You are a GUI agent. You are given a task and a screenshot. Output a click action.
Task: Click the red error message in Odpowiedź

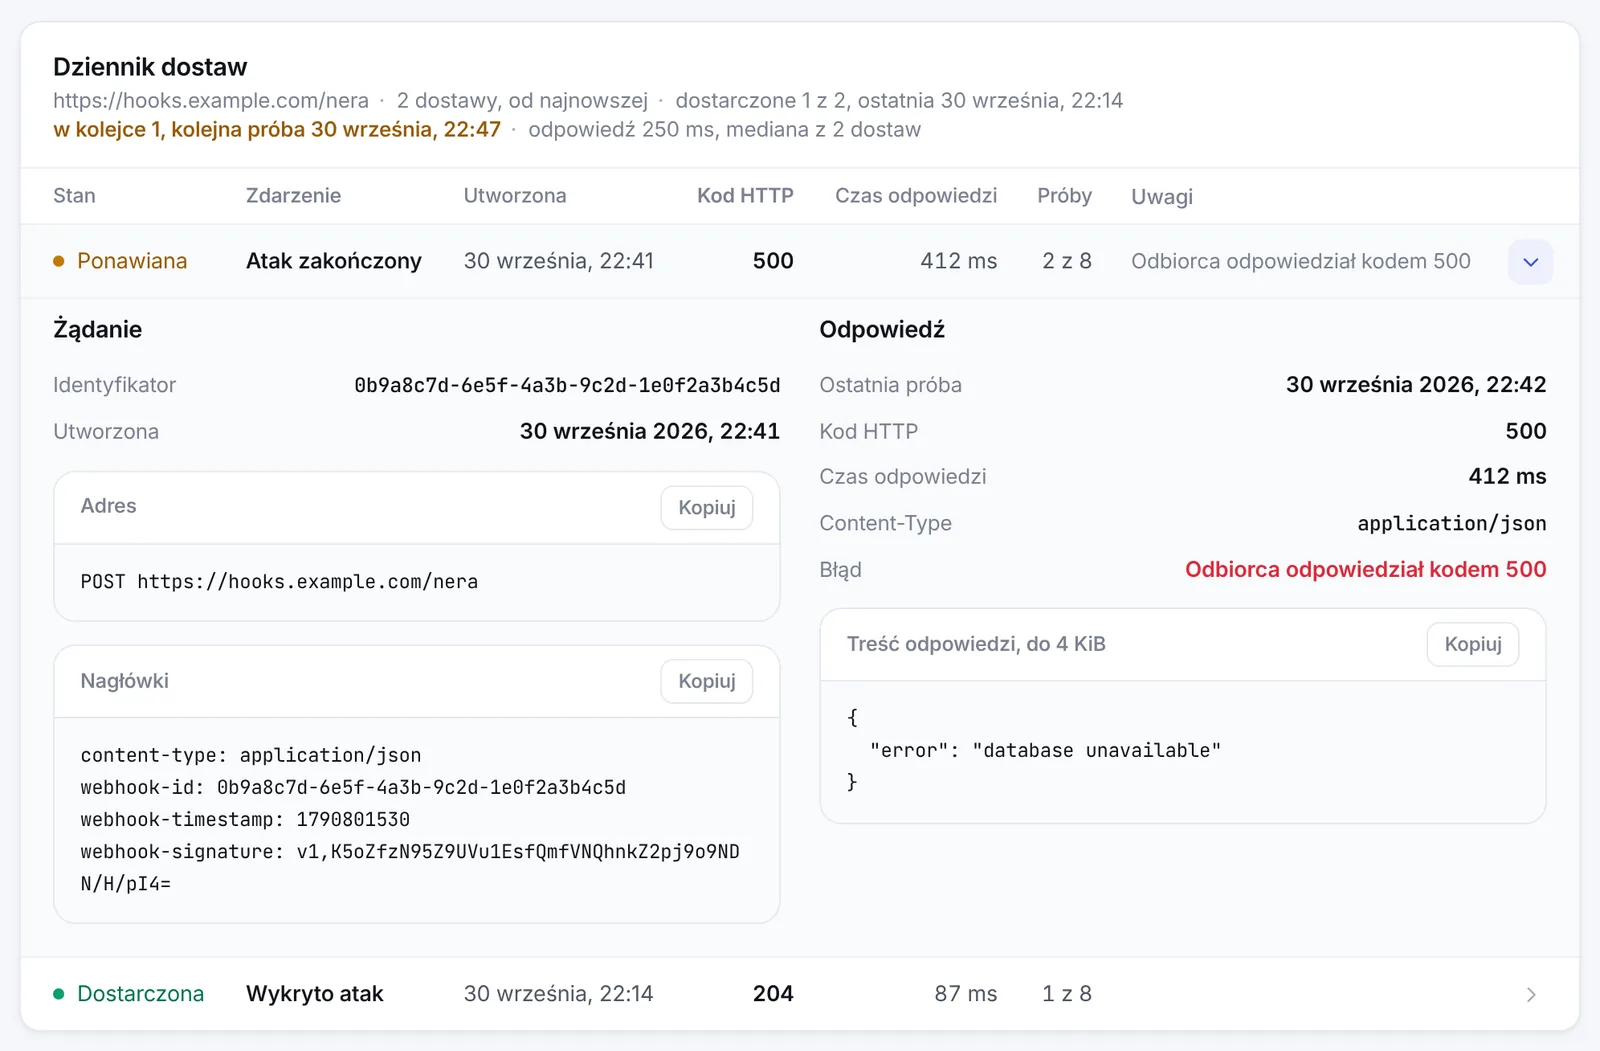pos(1365,570)
